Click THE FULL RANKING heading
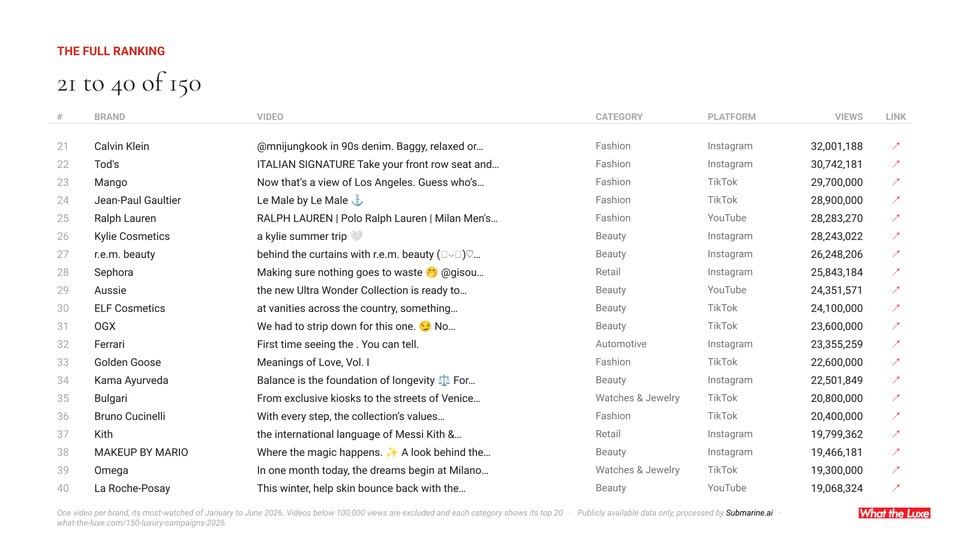Viewport: 960px width, 540px height. (x=111, y=51)
